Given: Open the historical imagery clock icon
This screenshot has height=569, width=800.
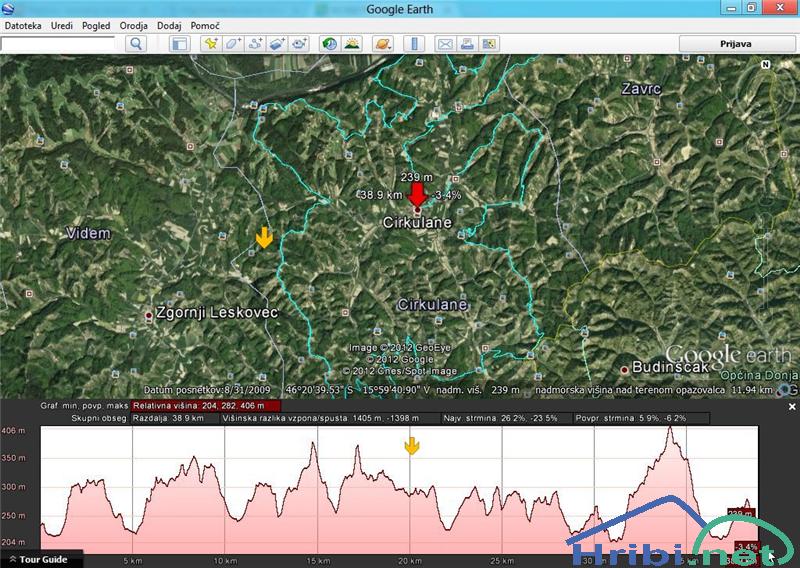Looking at the screenshot, I should coord(330,44).
